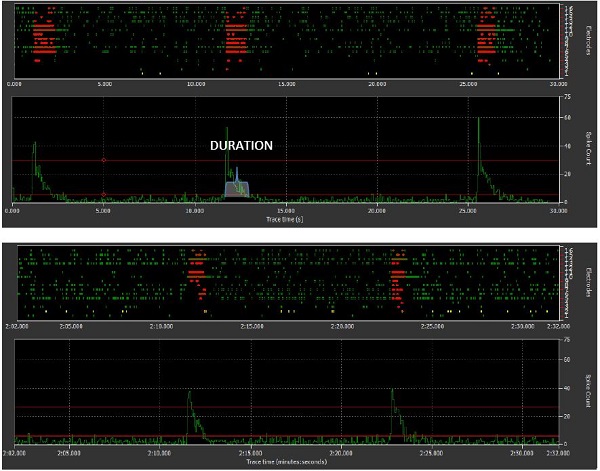Select the first red burst cluster in top raster
The width and height of the screenshot is (600, 471).
coord(42,42)
